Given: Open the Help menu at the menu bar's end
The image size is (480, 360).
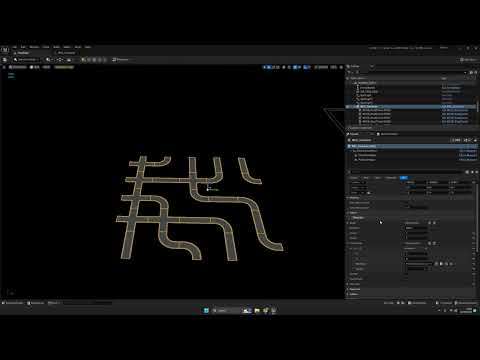Looking at the screenshot, I should [x=88, y=47].
